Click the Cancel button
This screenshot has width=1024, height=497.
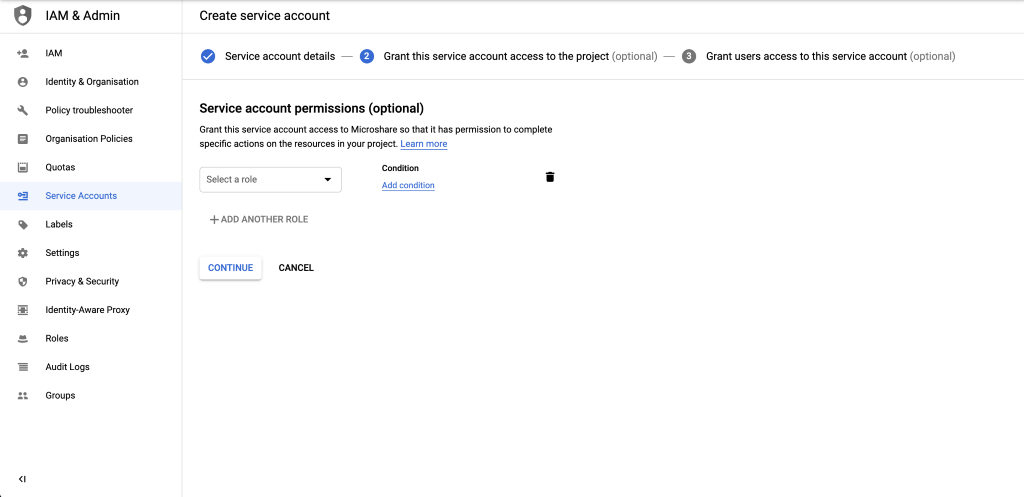(x=296, y=268)
